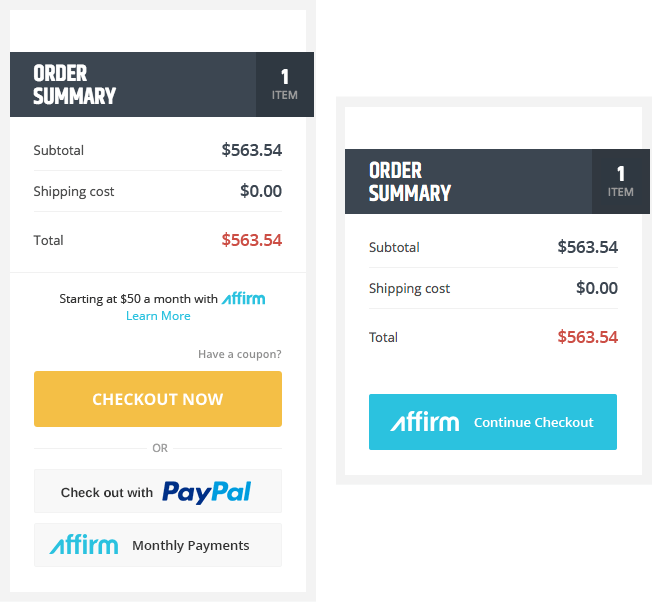The image size is (652, 602).
Task: Click the 1 Item badge above Checkout Now
Action: [x=285, y=84]
